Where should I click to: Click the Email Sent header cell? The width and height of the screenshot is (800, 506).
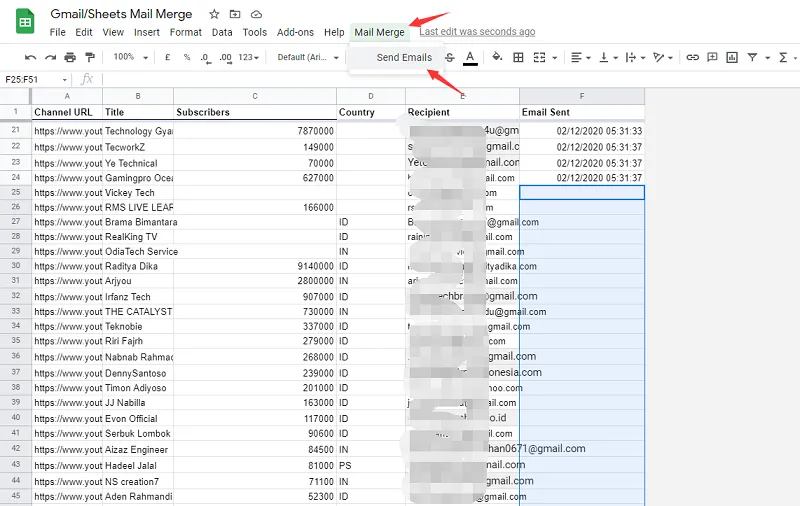pyautogui.click(x=582, y=112)
